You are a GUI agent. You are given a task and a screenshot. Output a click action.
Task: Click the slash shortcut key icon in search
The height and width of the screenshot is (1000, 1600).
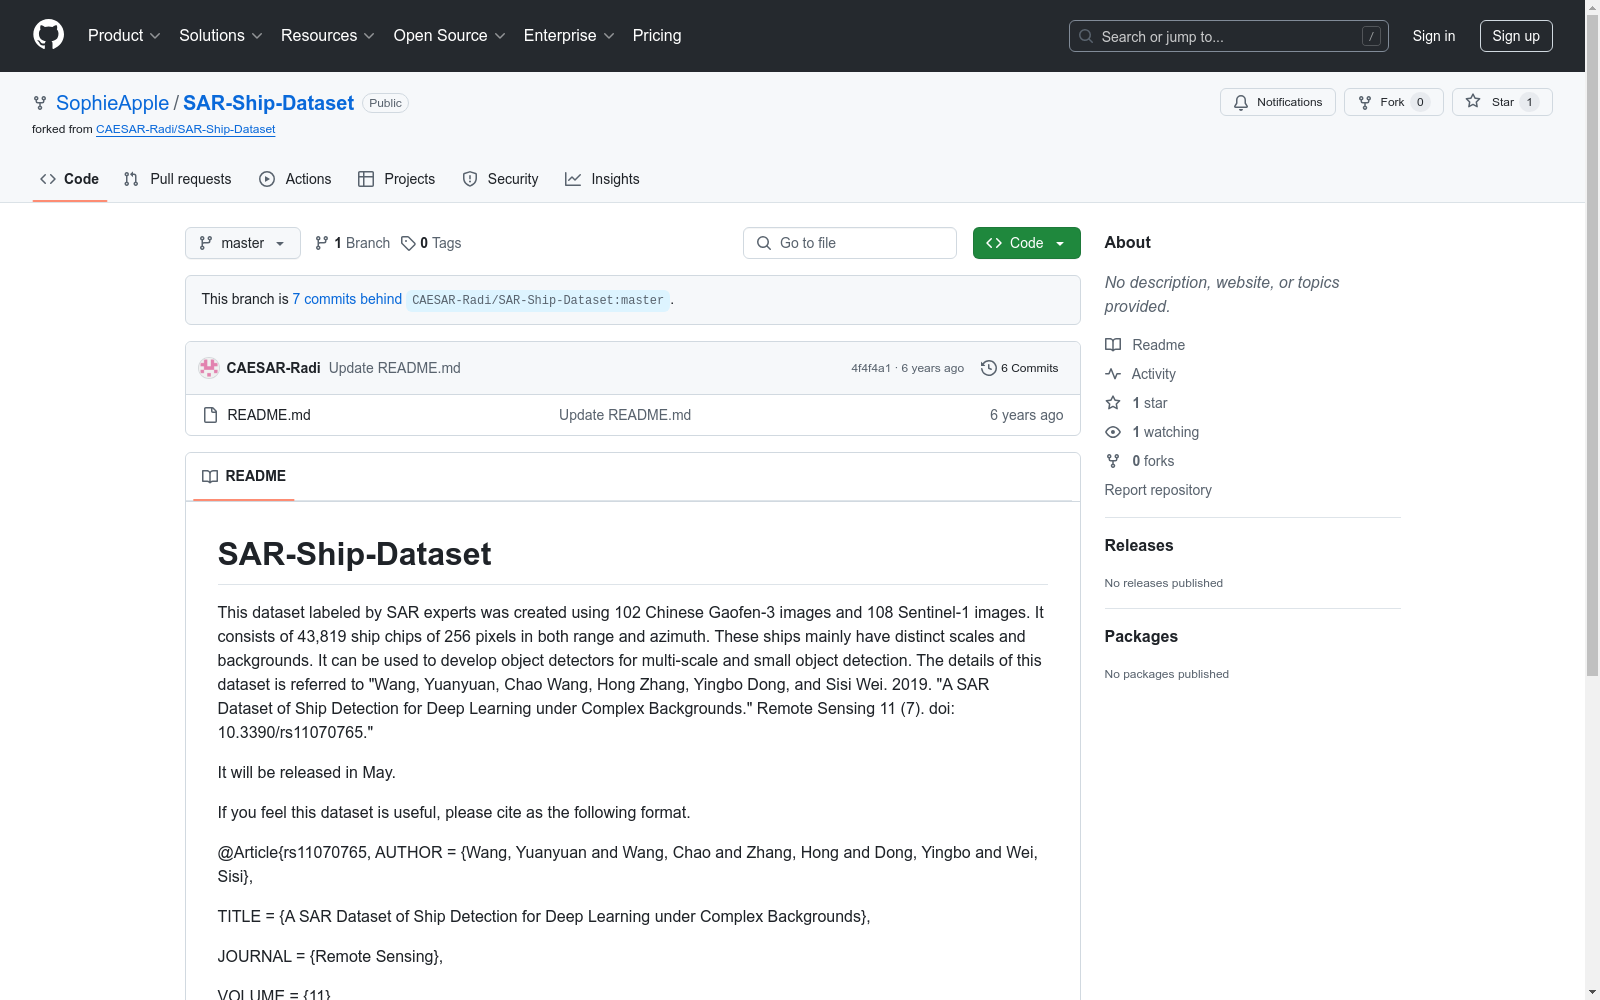[x=1372, y=36]
